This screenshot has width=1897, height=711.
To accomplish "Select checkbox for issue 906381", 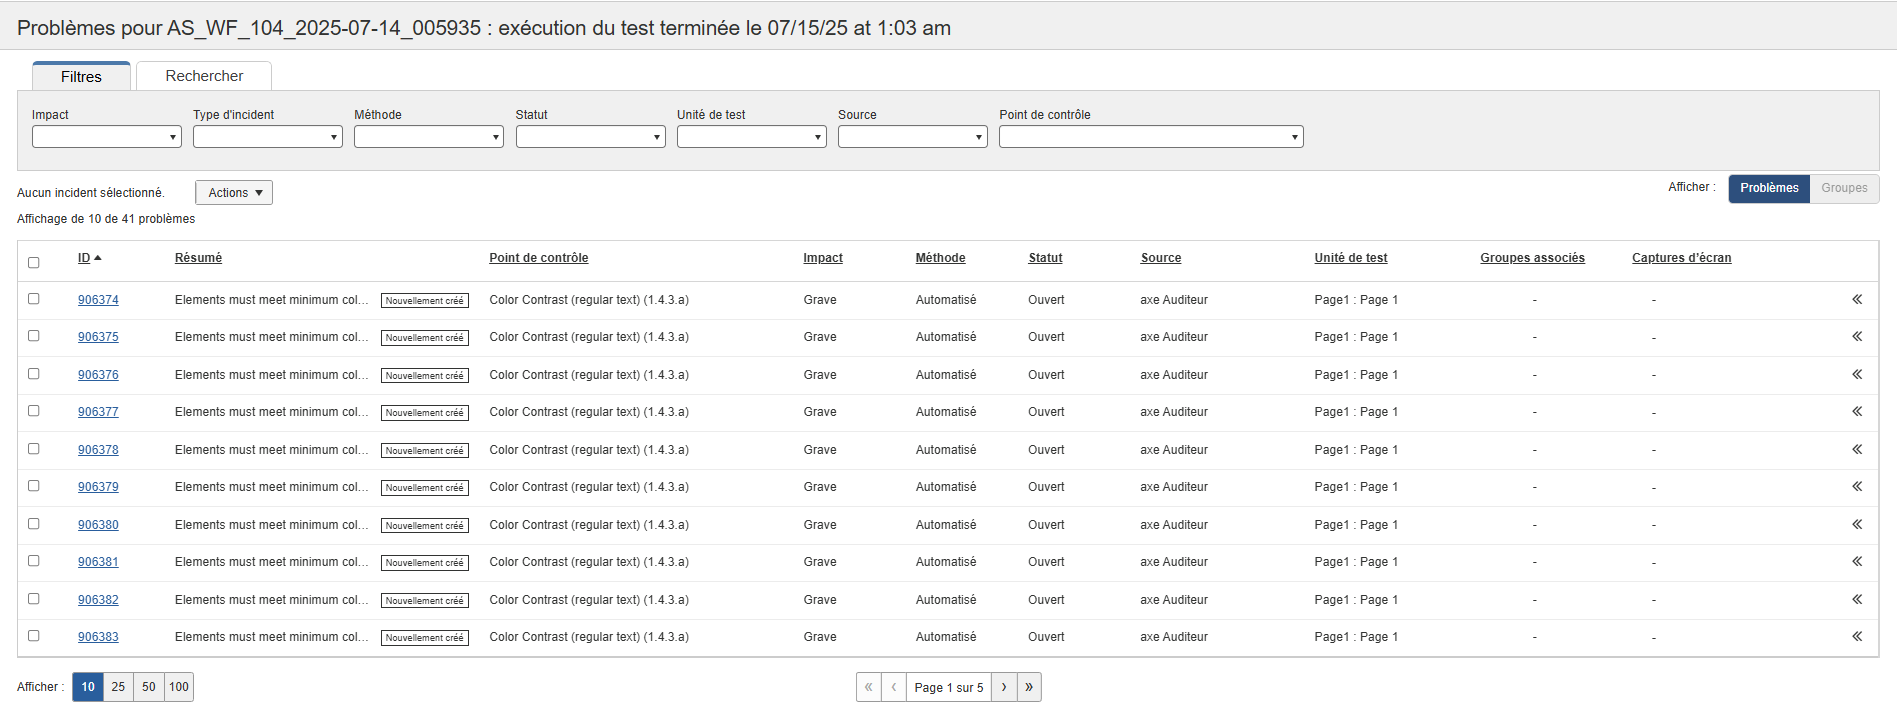I will (x=34, y=561).
